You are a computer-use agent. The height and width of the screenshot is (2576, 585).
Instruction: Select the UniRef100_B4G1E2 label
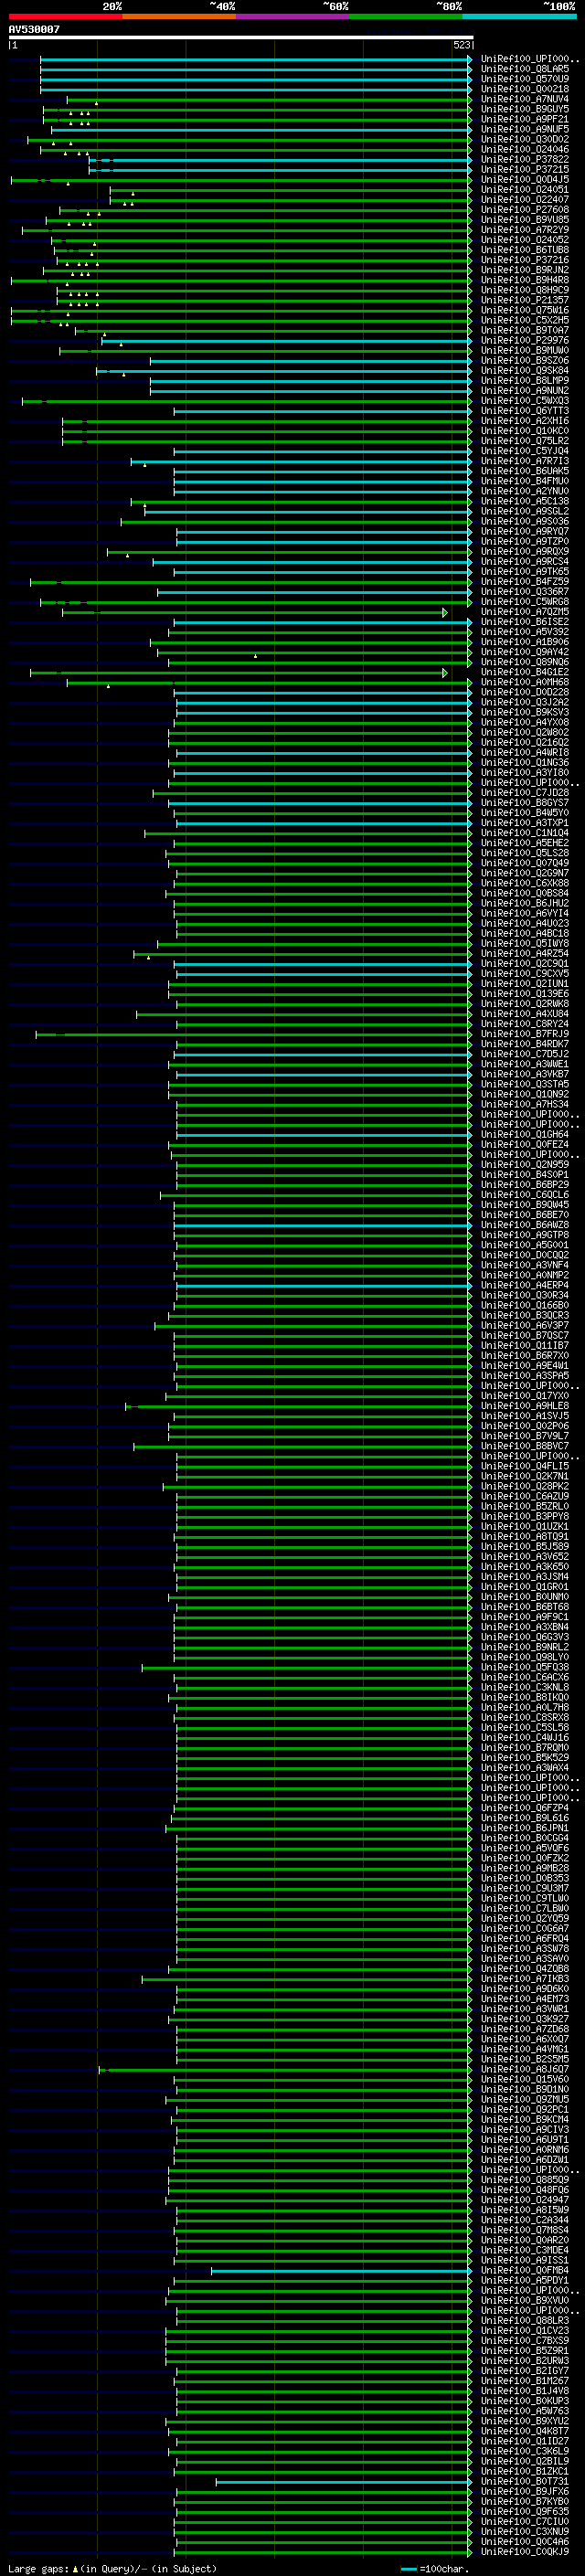[x=524, y=672]
